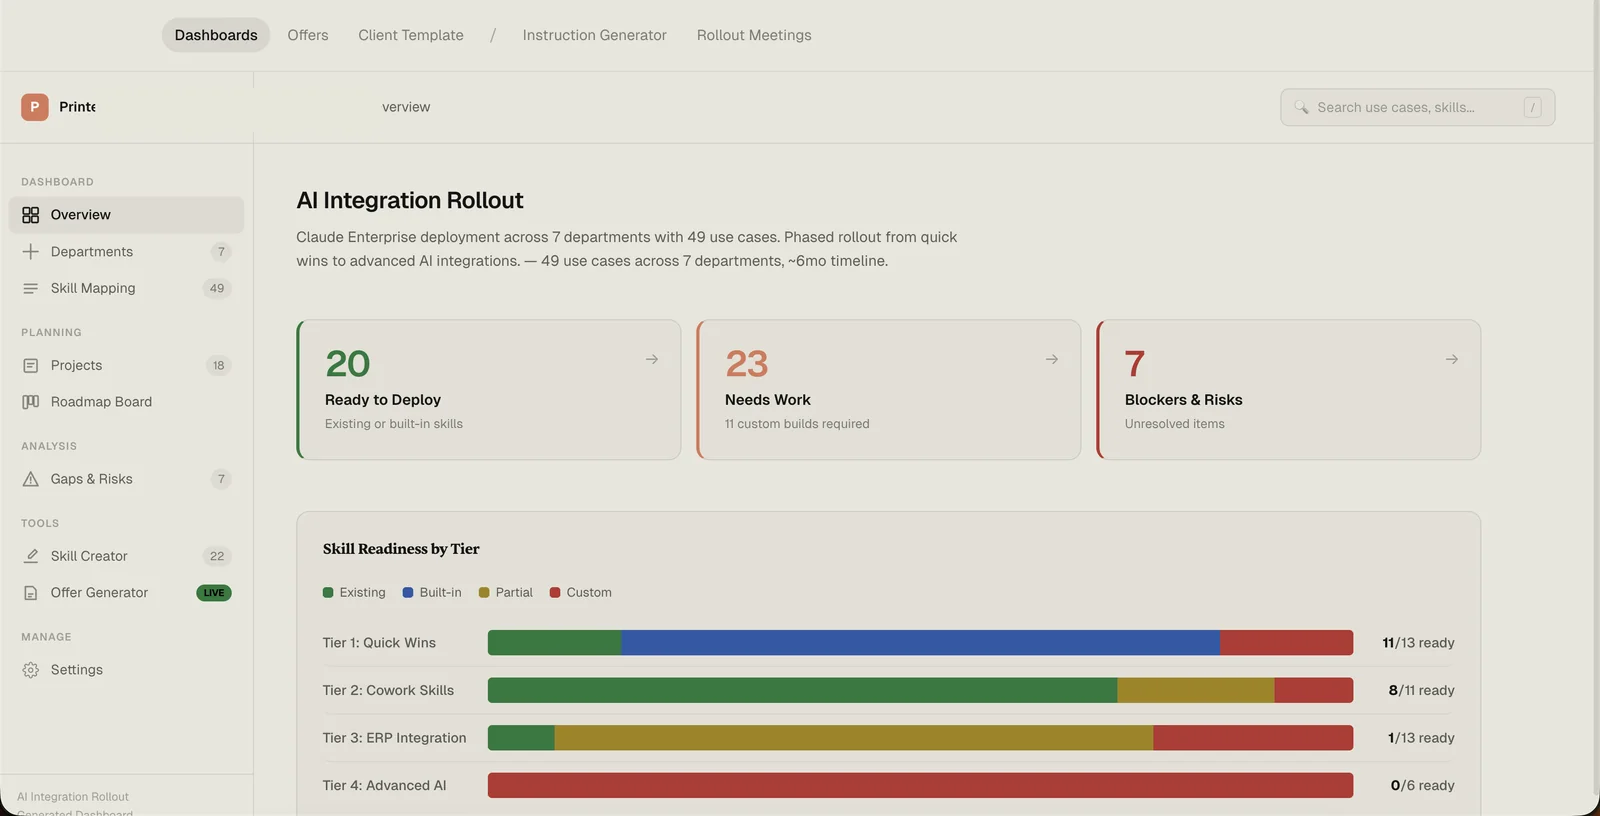This screenshot has height=816, width=1600.
Task: Click the 1/13 ready label
Action: [1421, 738]
